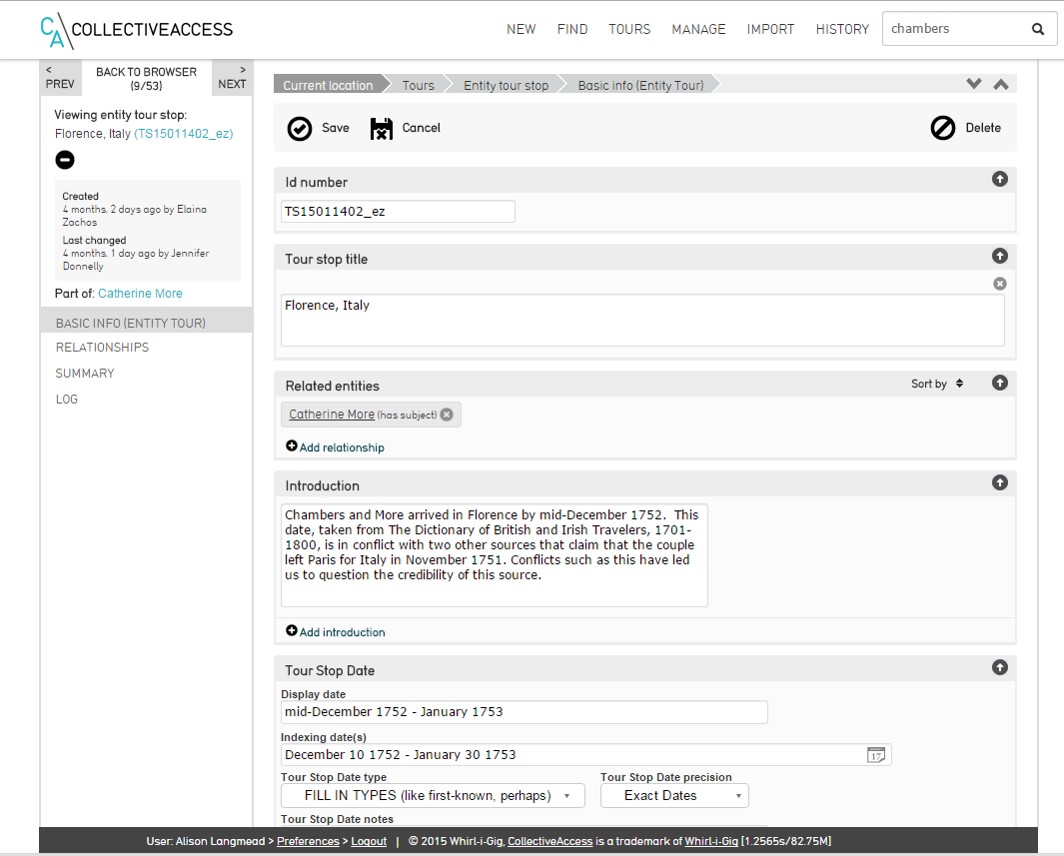Collapse the Tour Stop Date bundle

pyautogui.click(x=1000, y=667)
